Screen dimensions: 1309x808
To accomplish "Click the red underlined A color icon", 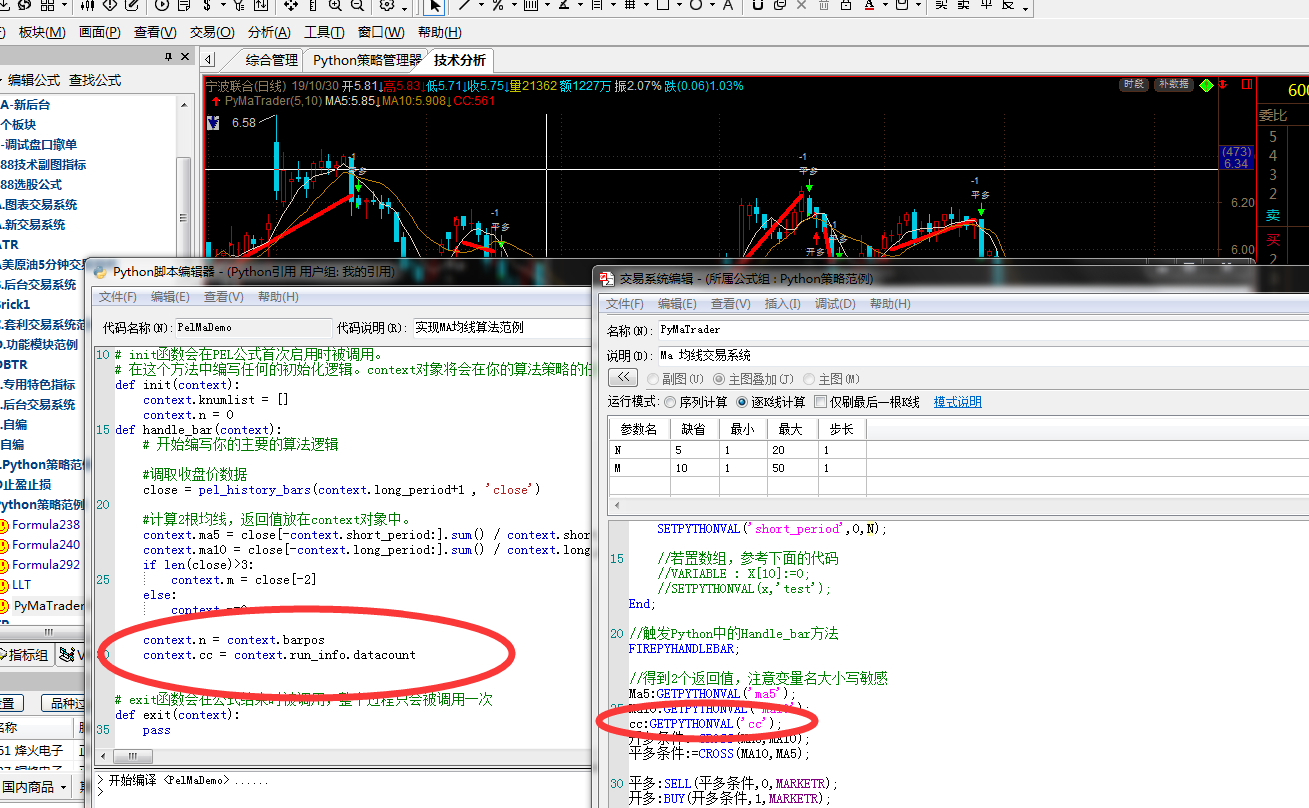I will [x=869, y=5].
